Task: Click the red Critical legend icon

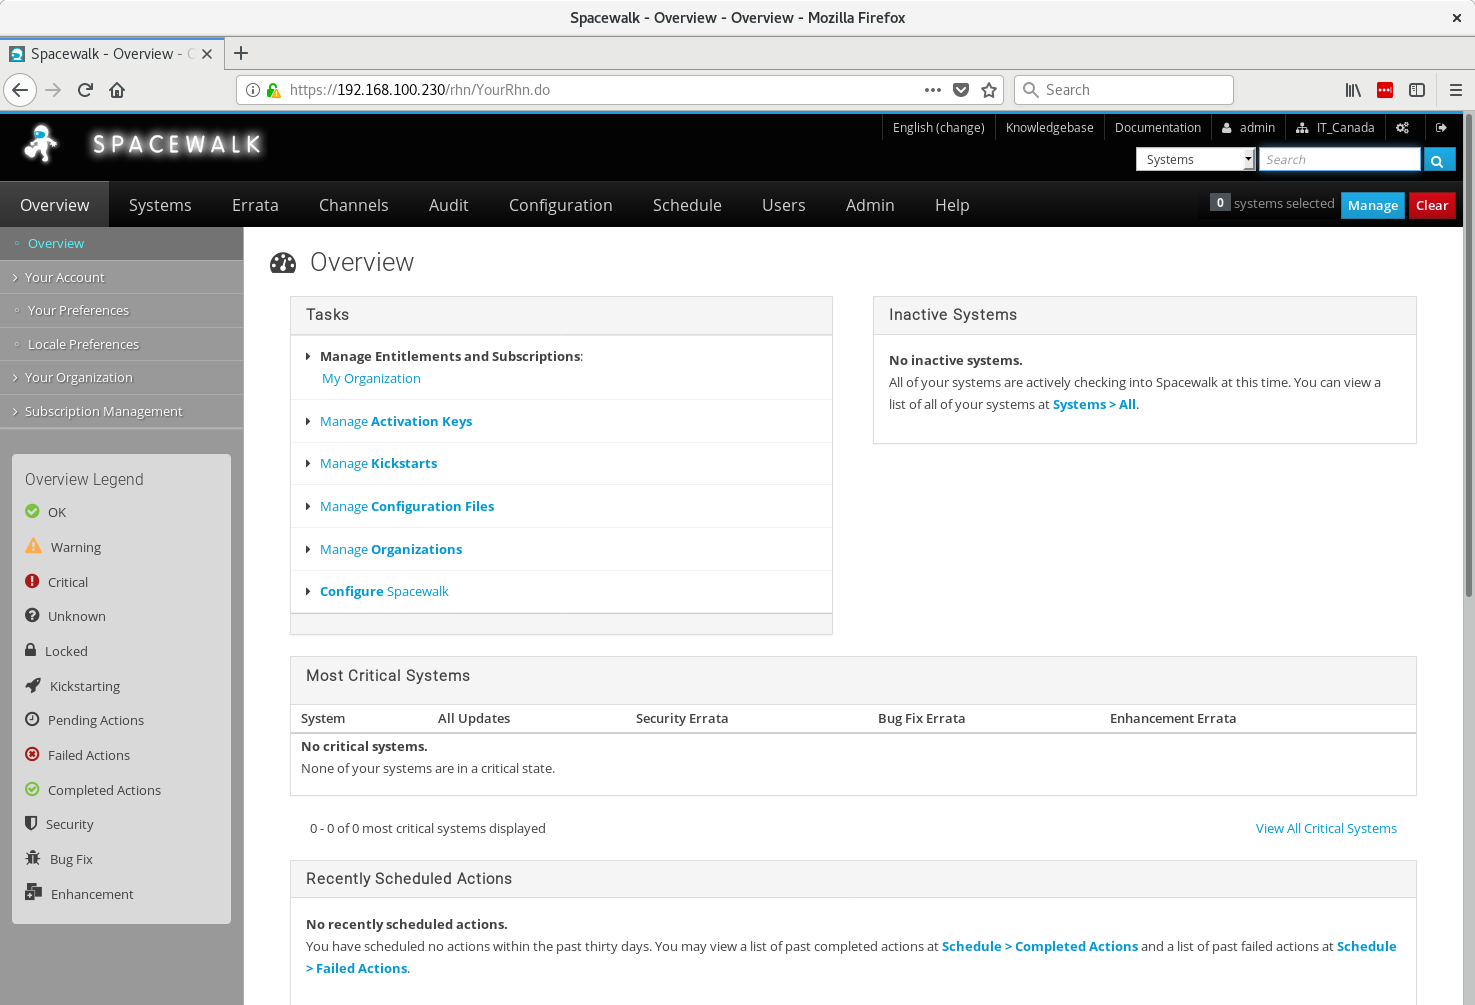Action: (x=32, y=581)
